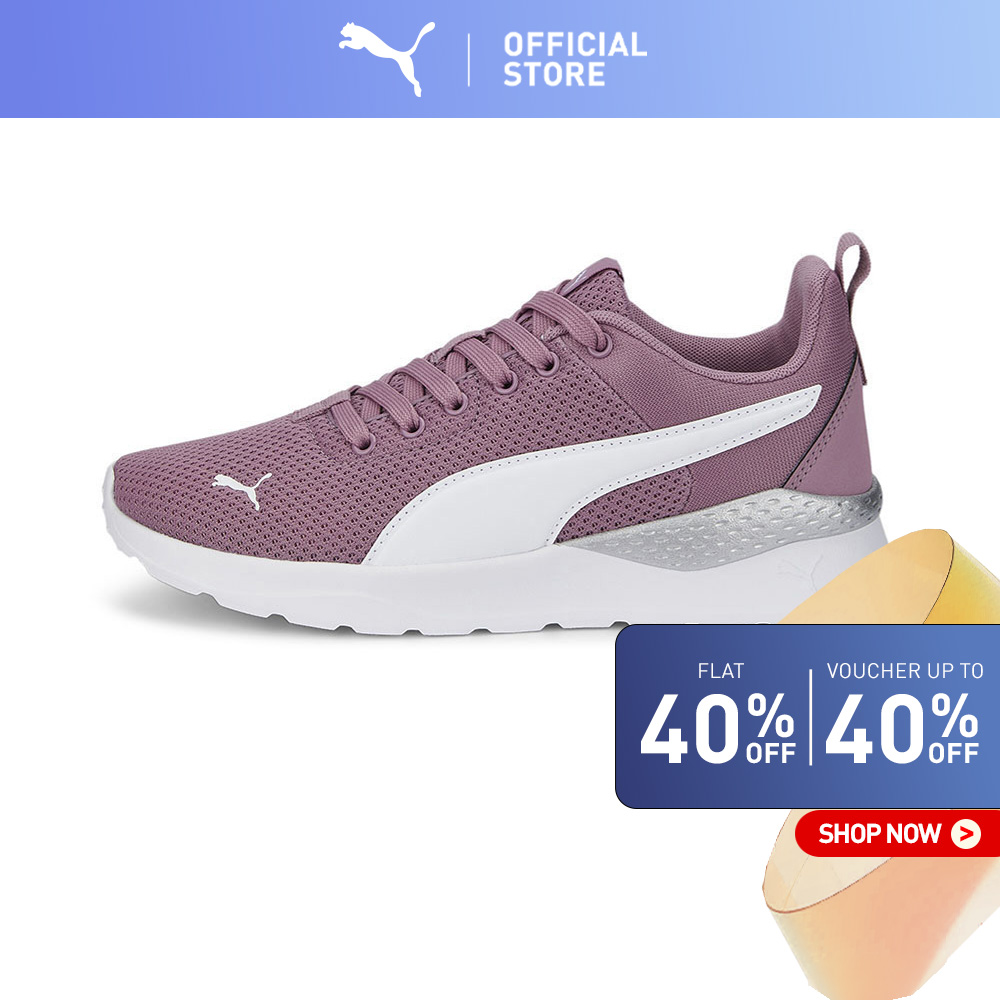
Task: Select the OFFICIAL STORE header text
Action: [575, 59]
